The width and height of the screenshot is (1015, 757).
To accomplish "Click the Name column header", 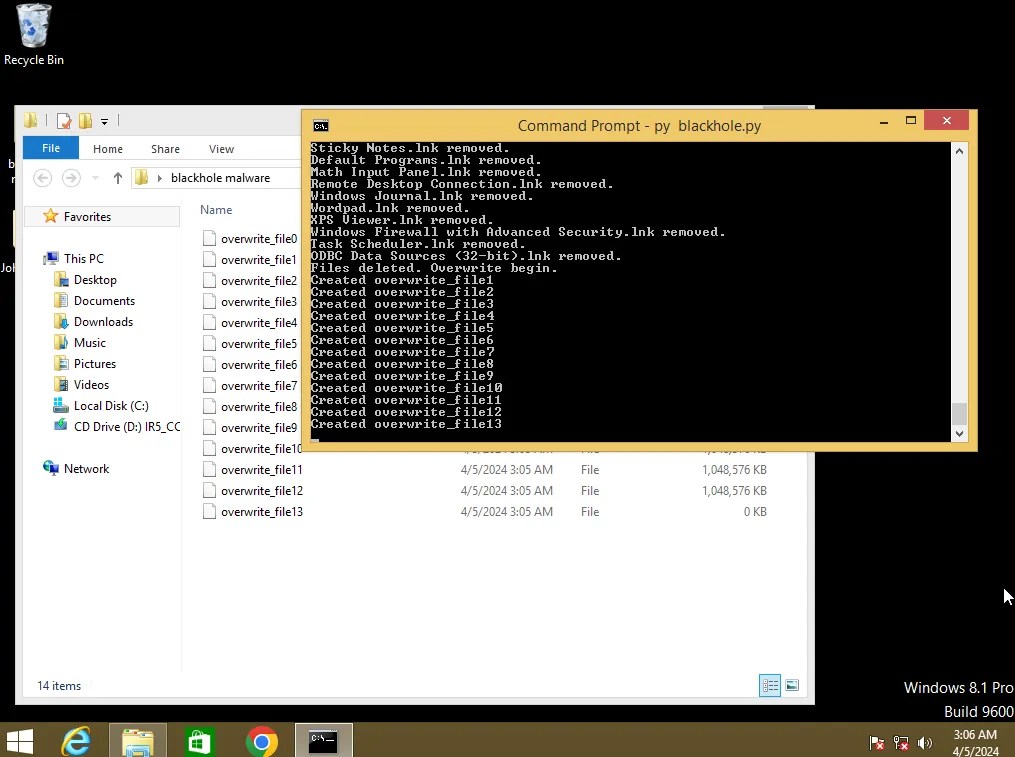I will [x=216, y=210].
